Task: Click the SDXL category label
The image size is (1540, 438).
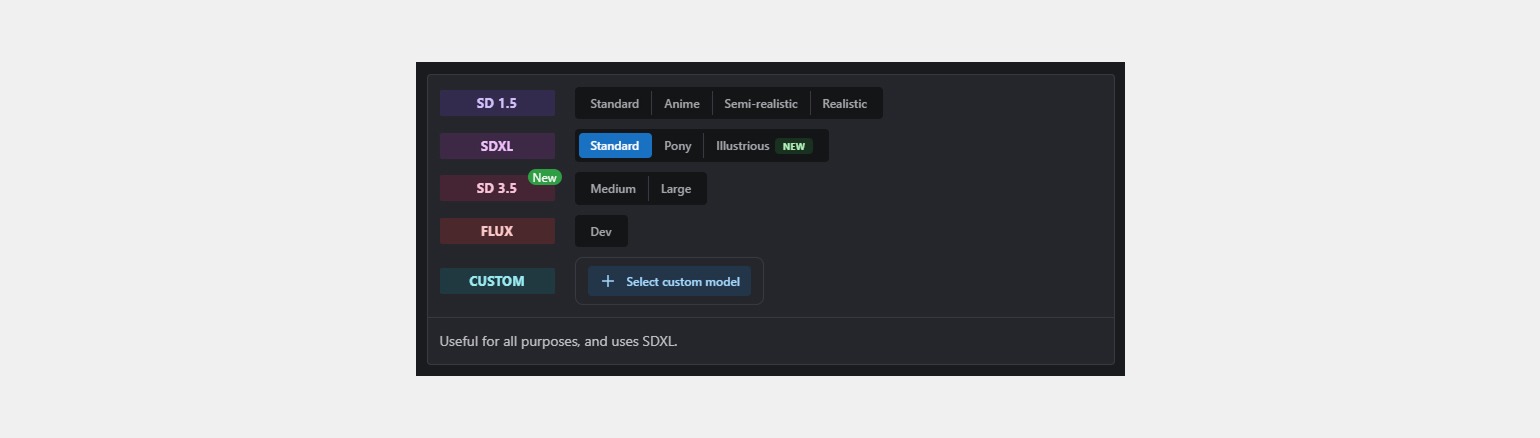Action: click(497, 146)
